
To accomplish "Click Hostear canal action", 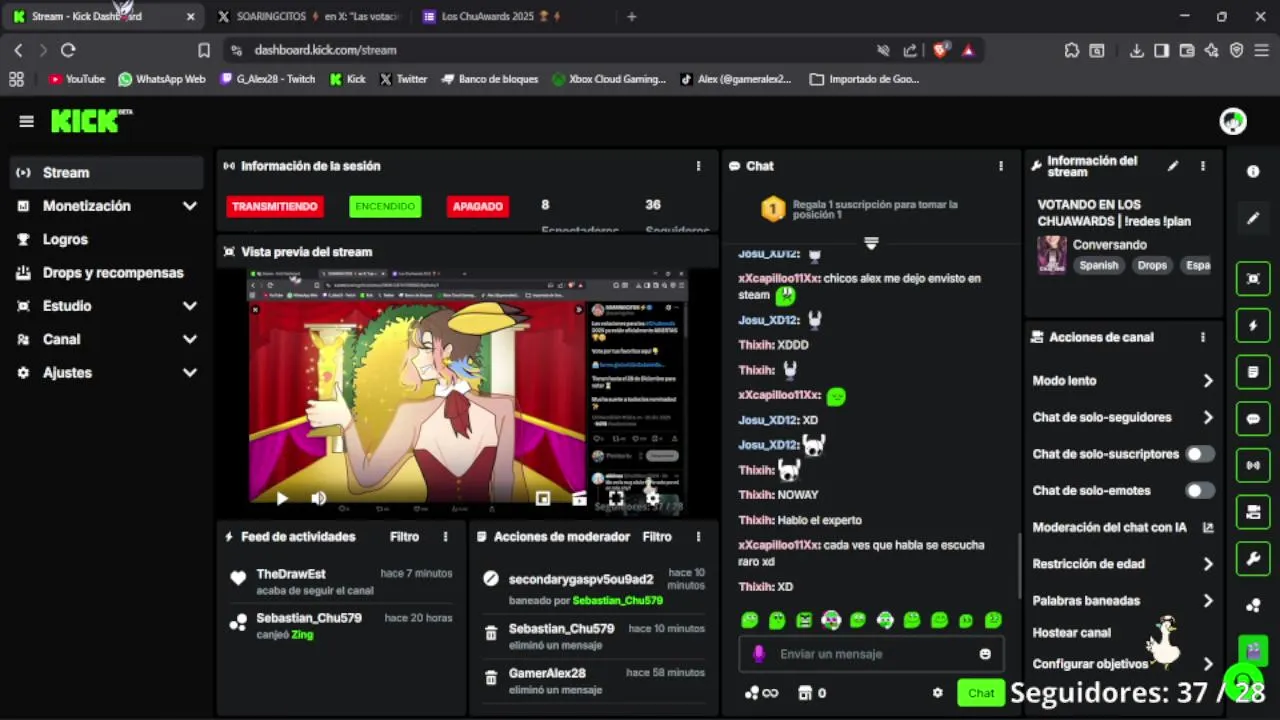I will (1071, 632).
